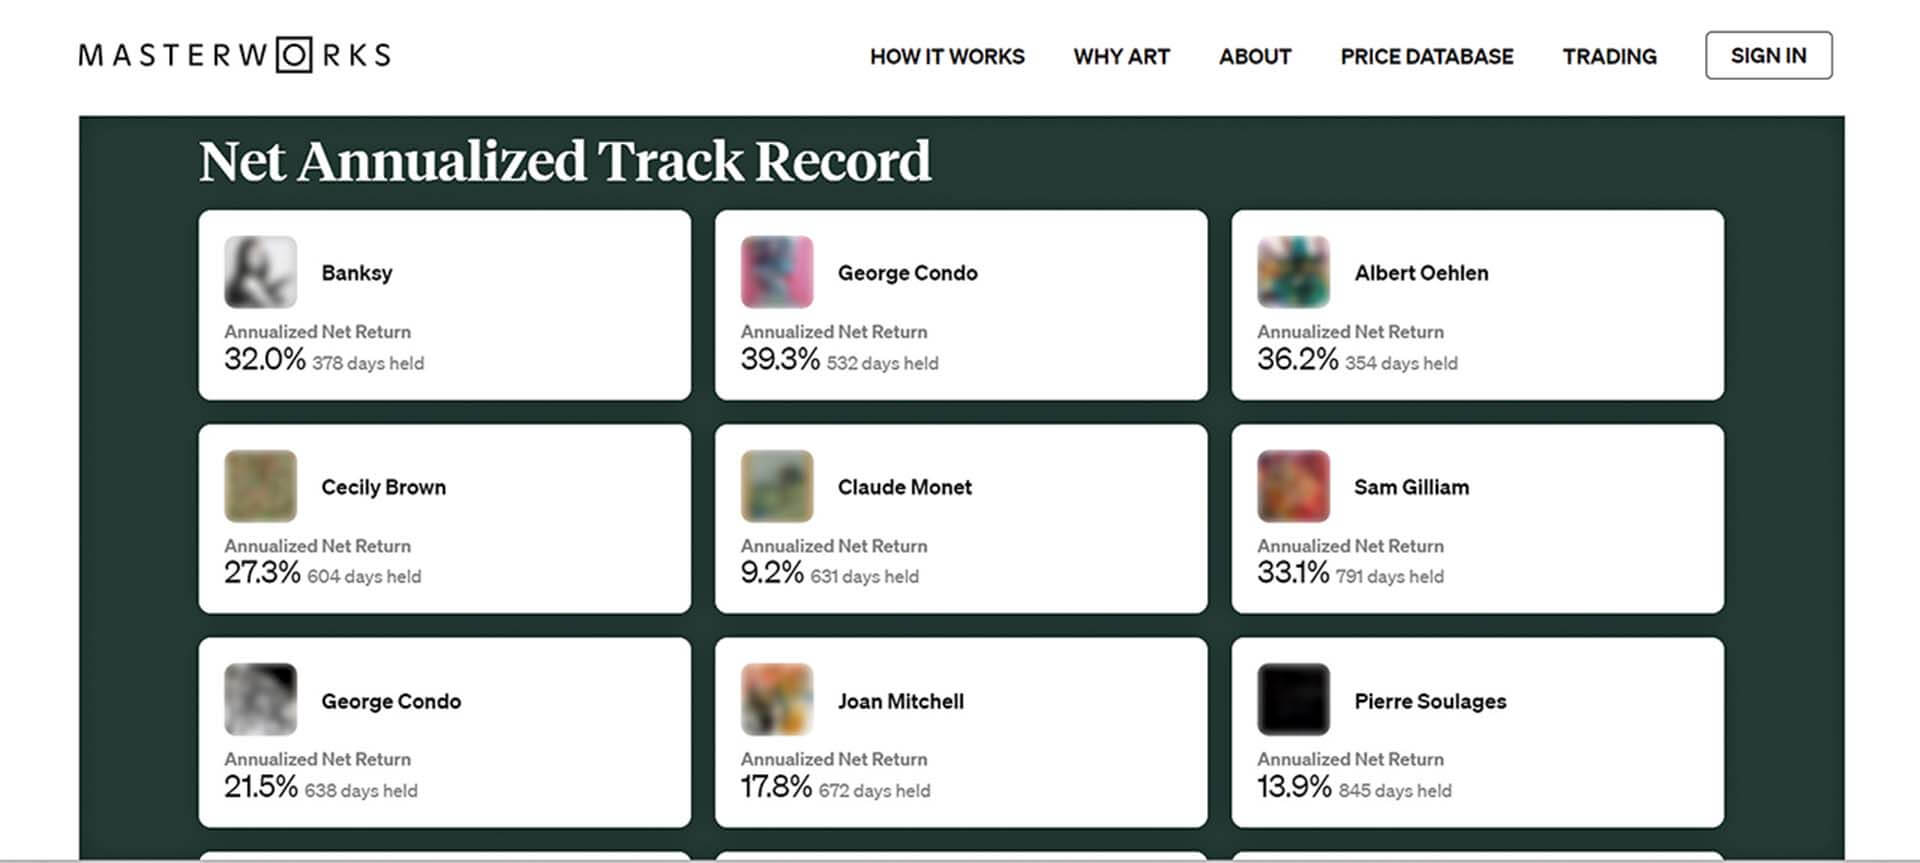Click the Banksy artwork thumbnail
Viewport: 1920px width, 863px height.
[x=260, y=272]
